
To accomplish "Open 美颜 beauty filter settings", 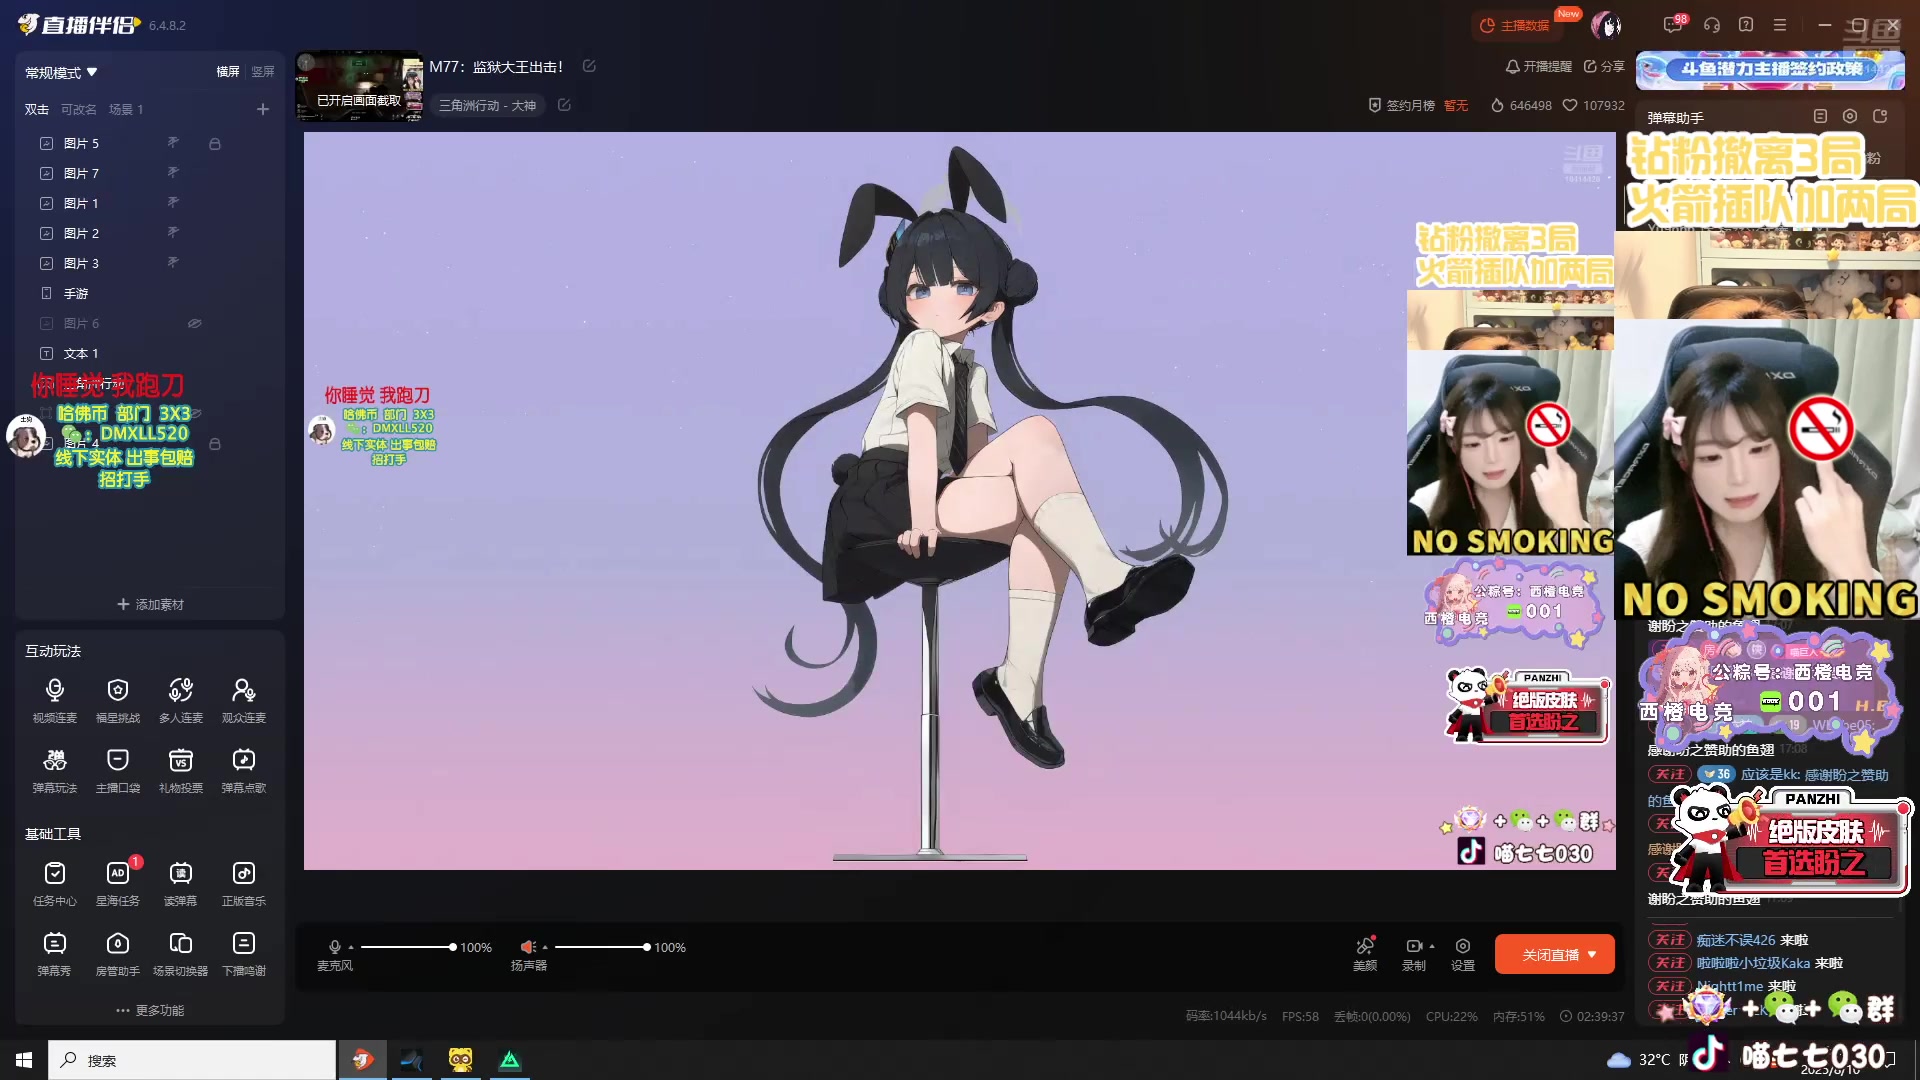I will 1365,954.
